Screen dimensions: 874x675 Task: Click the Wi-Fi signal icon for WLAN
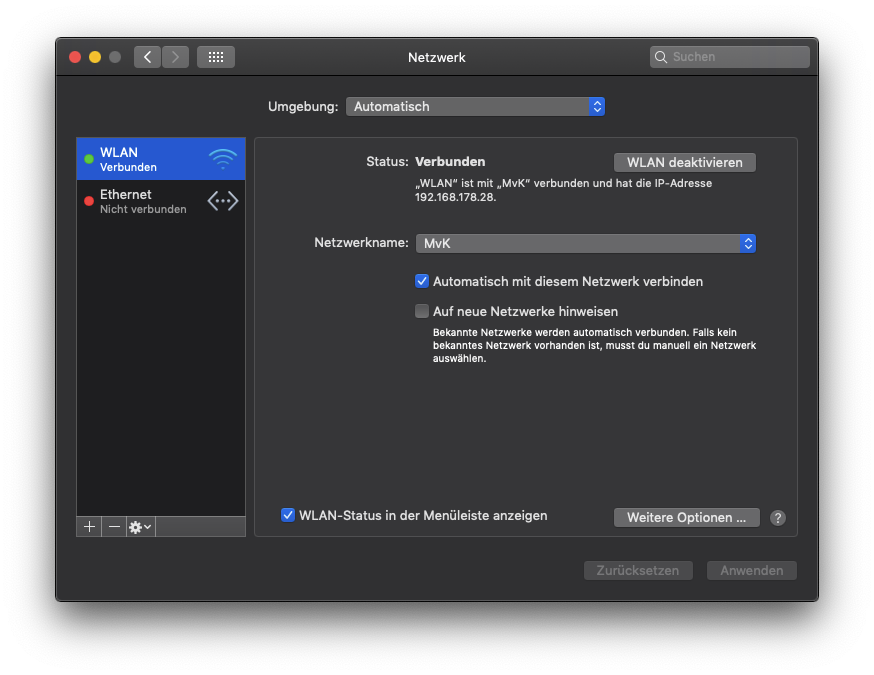[x=222, y=159]
